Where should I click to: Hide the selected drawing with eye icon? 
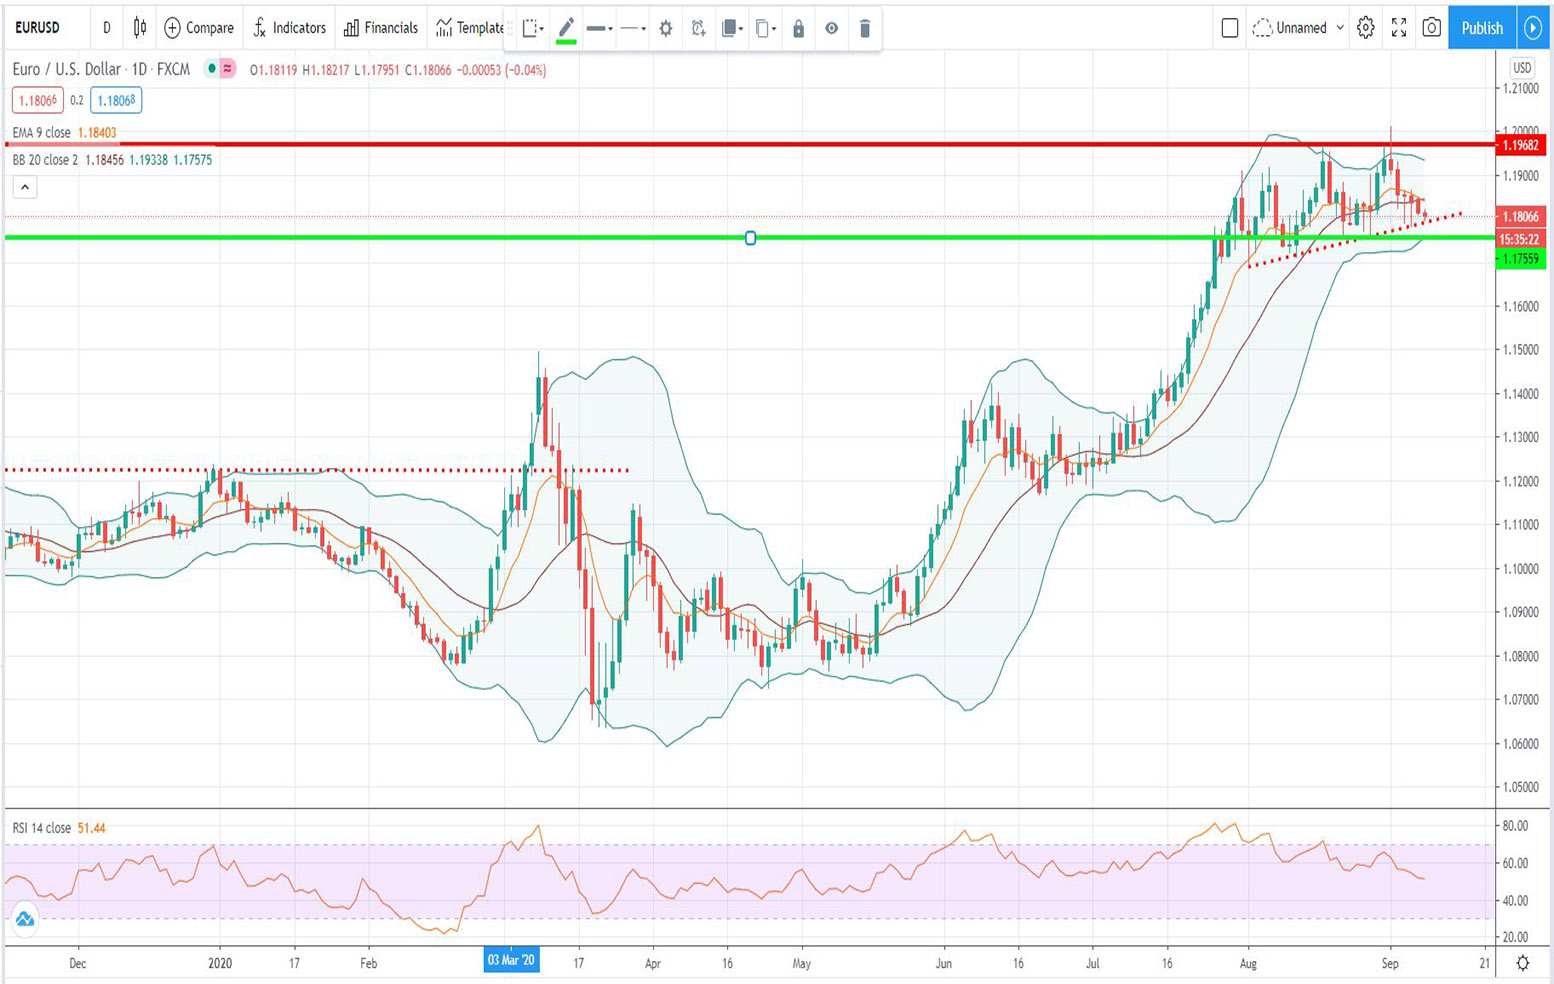click(831, 29)
